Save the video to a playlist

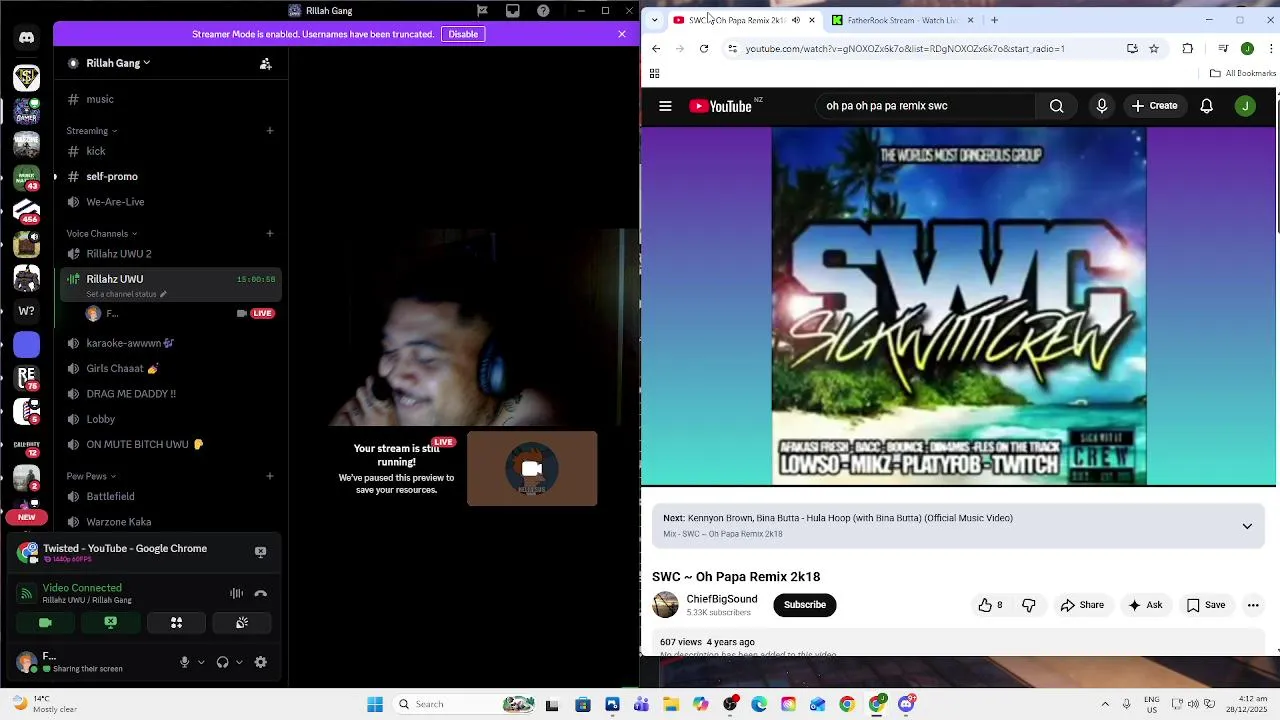pos(1205,605)
